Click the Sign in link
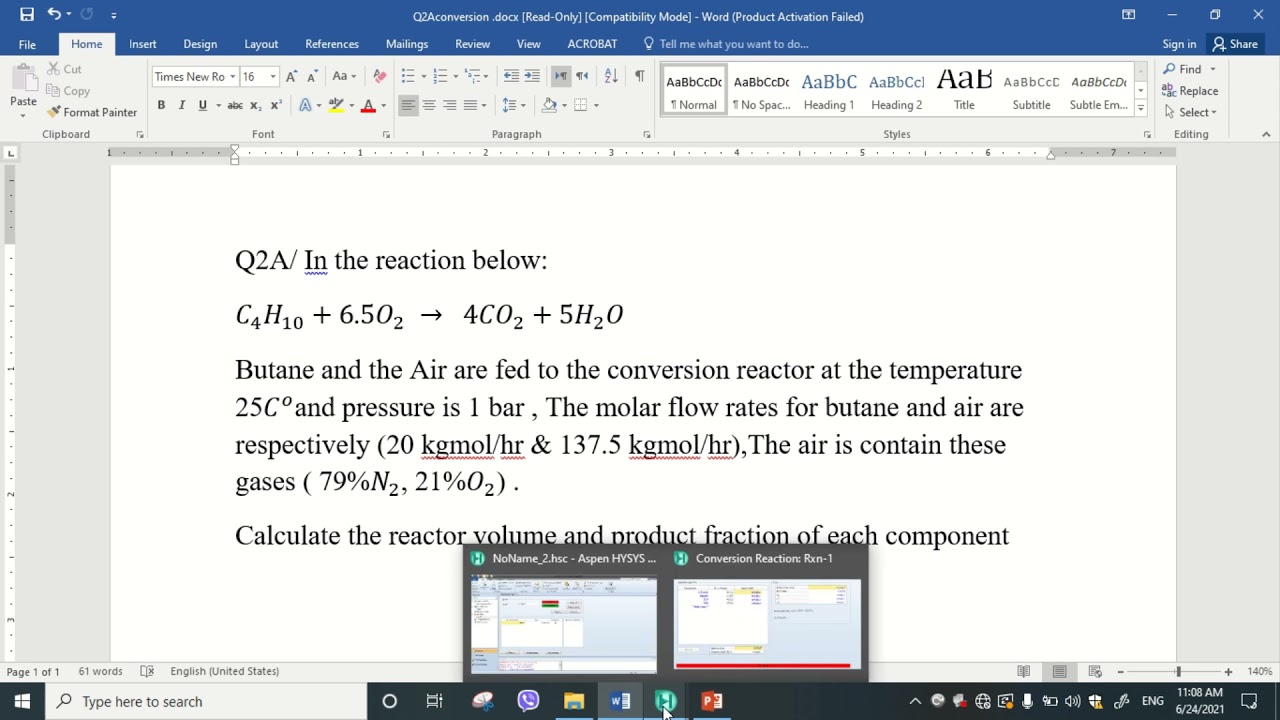This screenshot has height=720, width=1280. 1179,44
